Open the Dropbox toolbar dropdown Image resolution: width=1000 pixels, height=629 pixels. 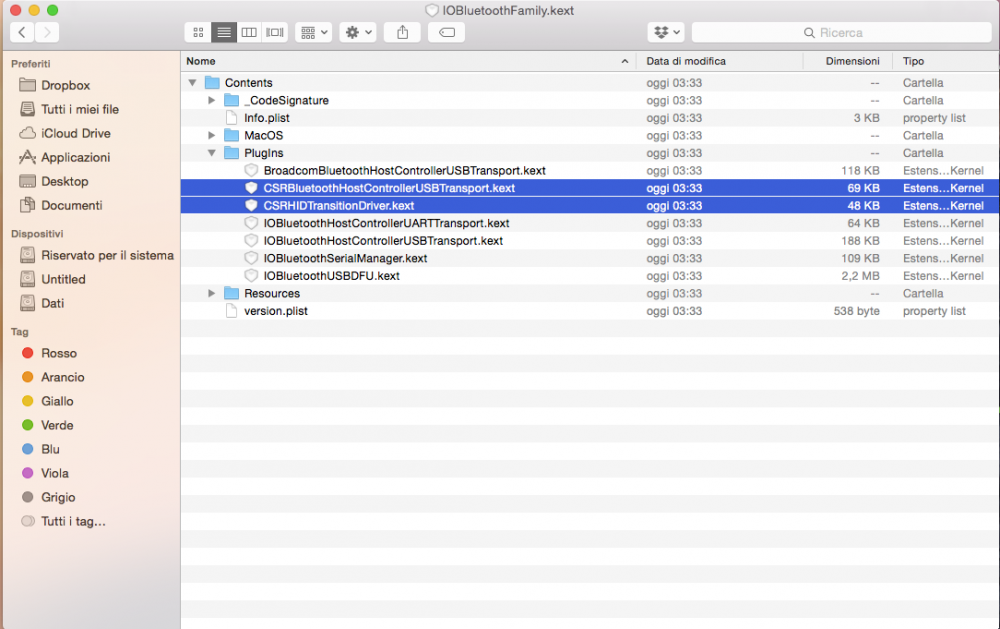pyautogui.click(x=667, y=32)
